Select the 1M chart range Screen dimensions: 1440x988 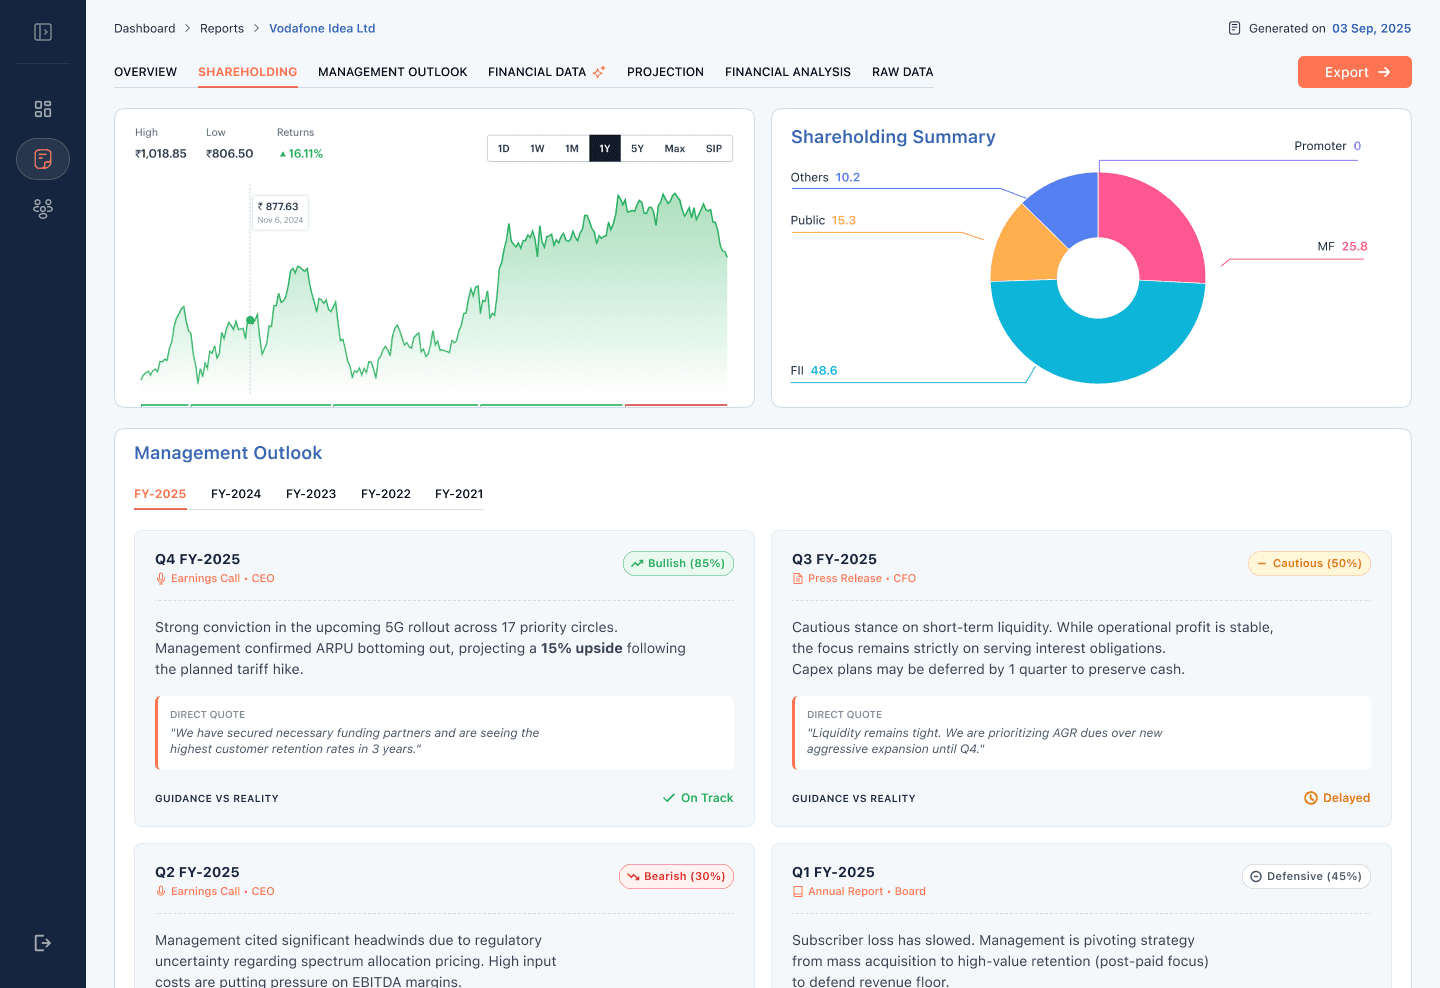(x=572, y=149)
